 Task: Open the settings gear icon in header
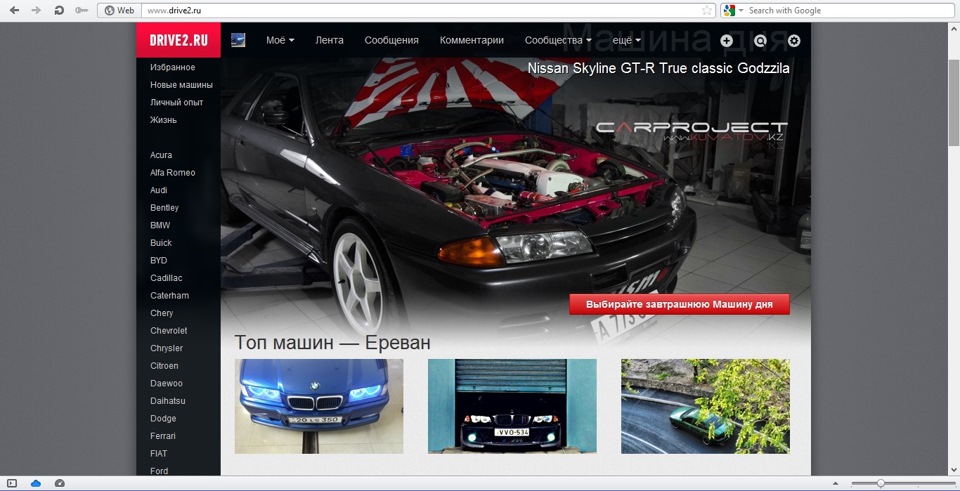click(x=794, y=41)
